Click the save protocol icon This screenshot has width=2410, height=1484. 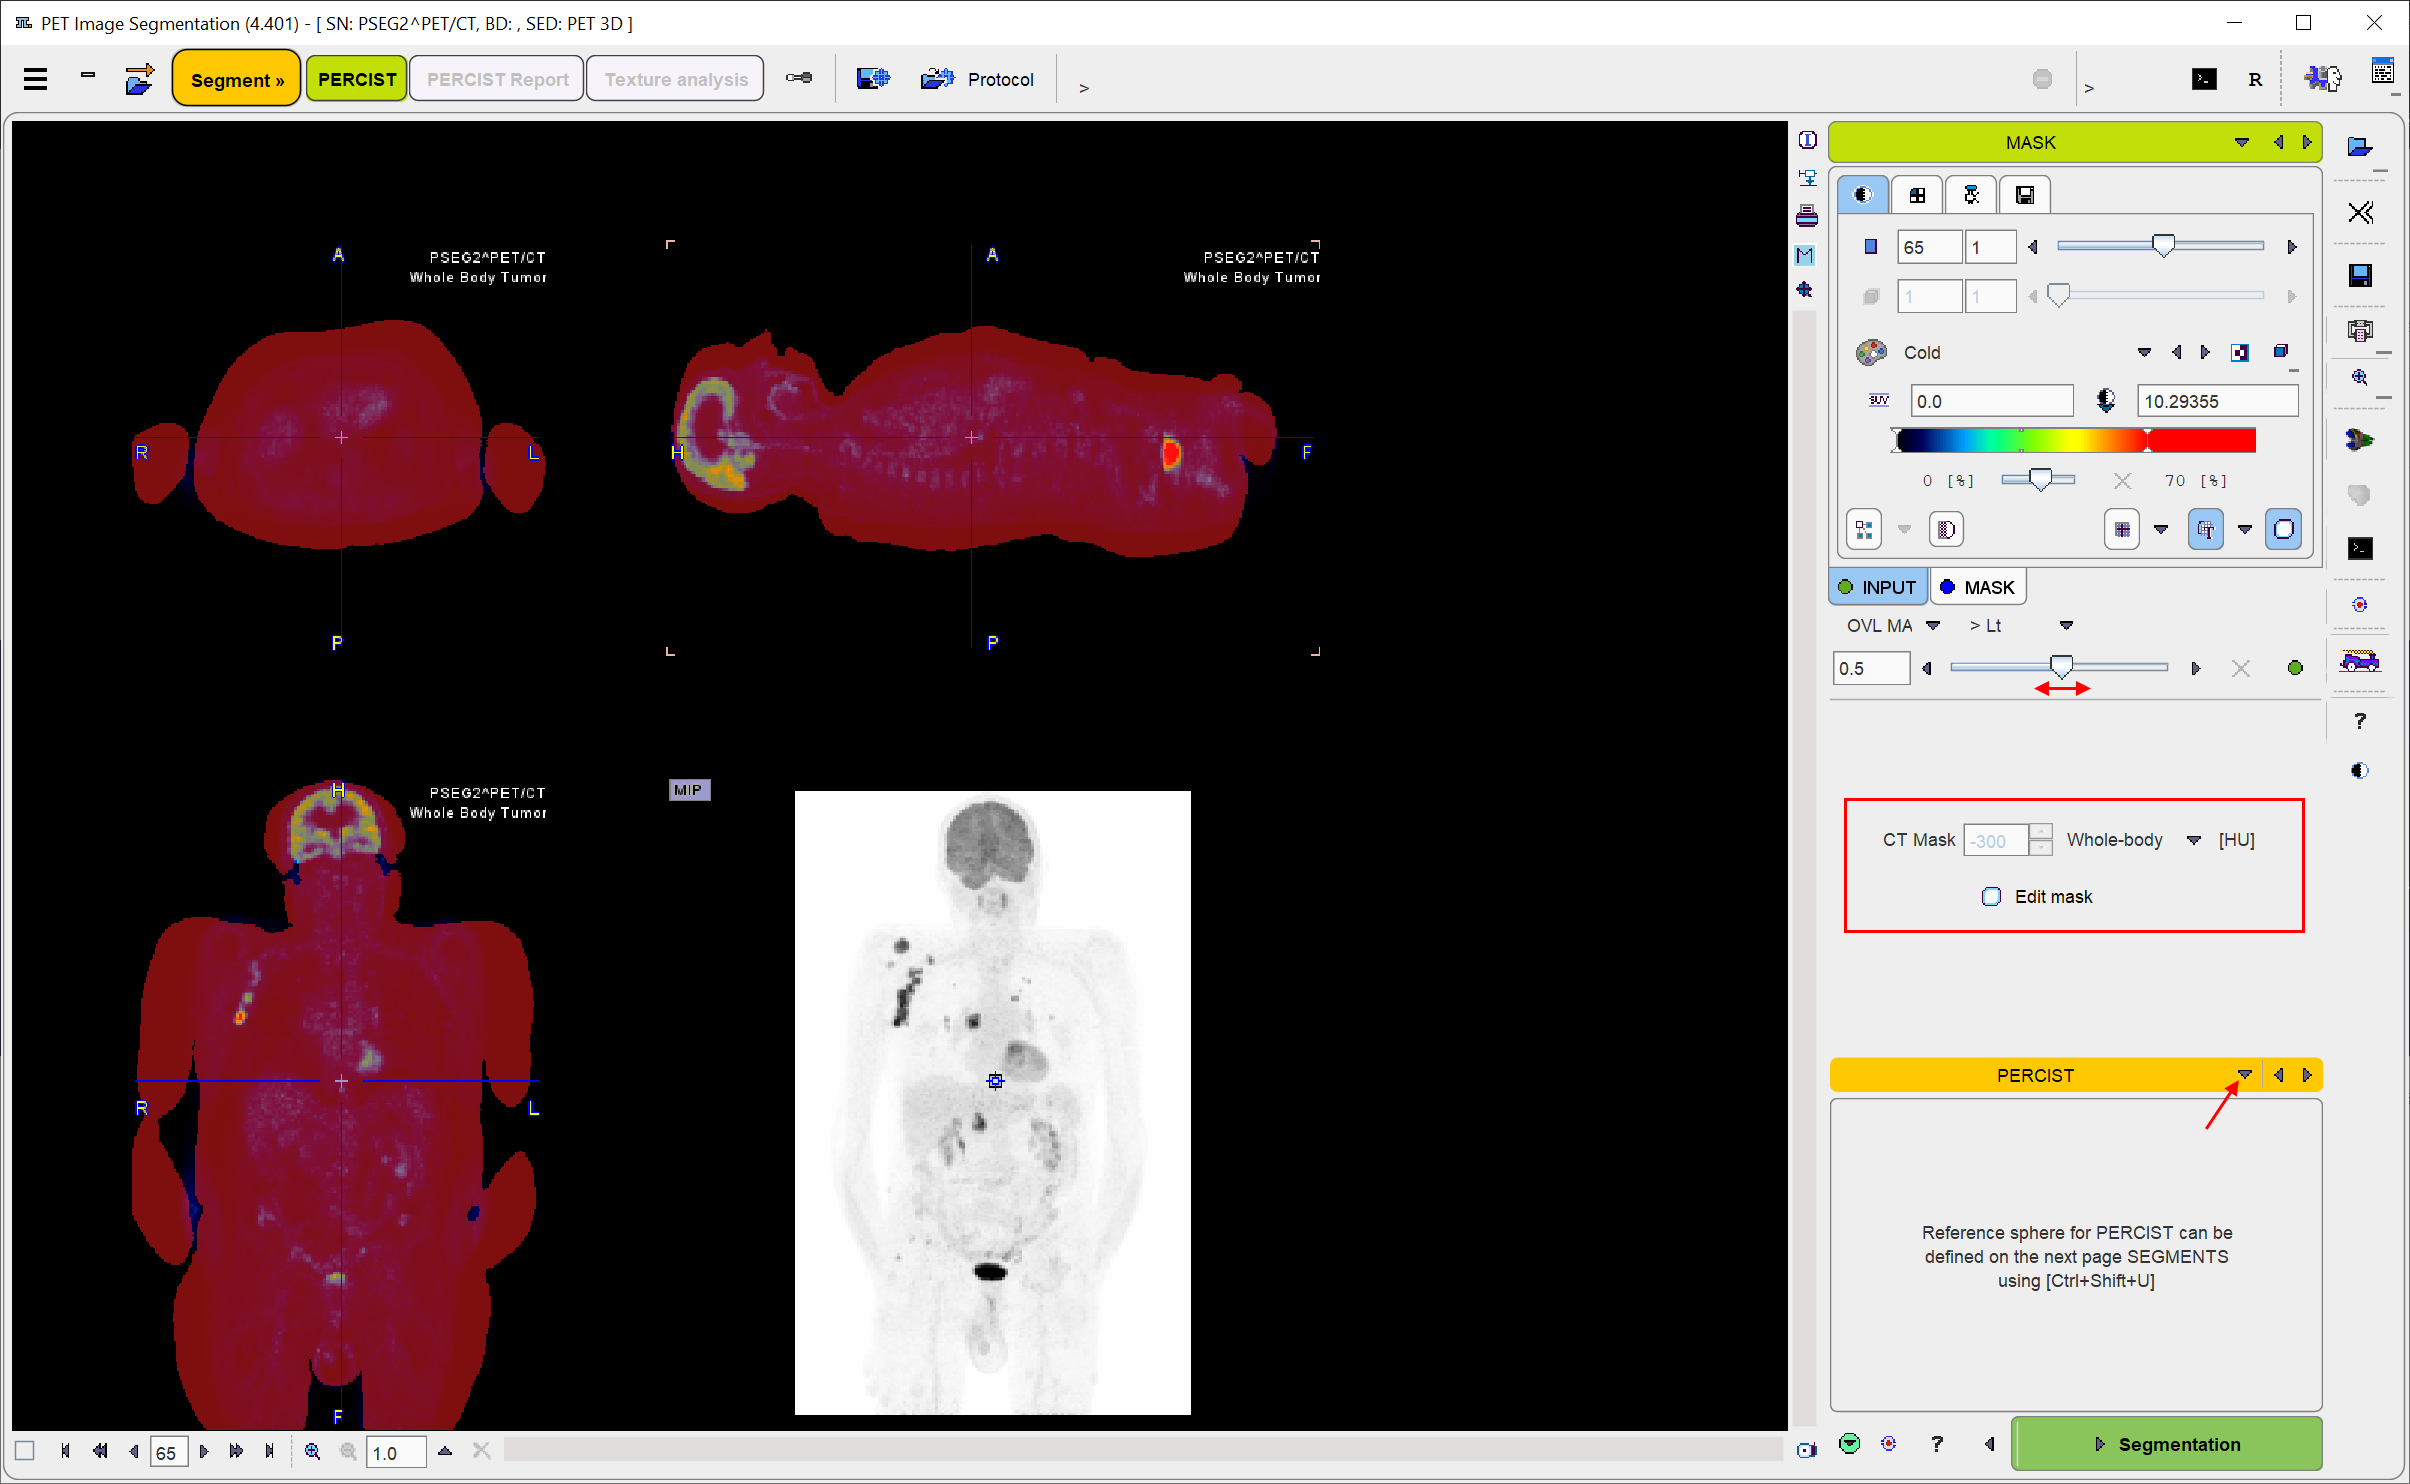pos(873,79)
